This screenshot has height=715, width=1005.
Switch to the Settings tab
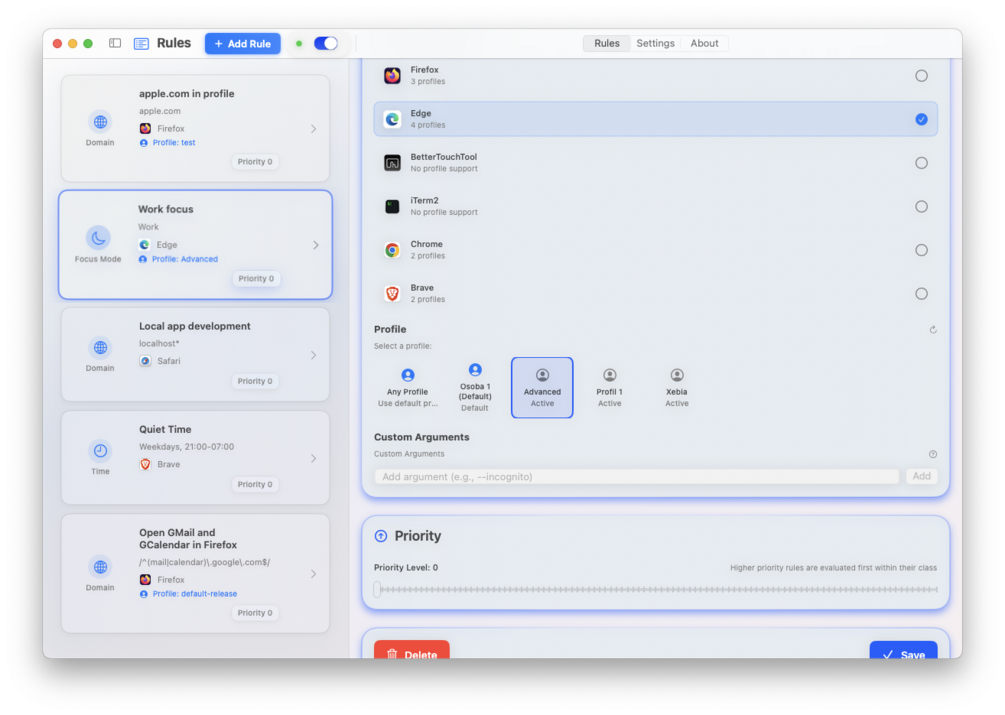coord(655,44)
